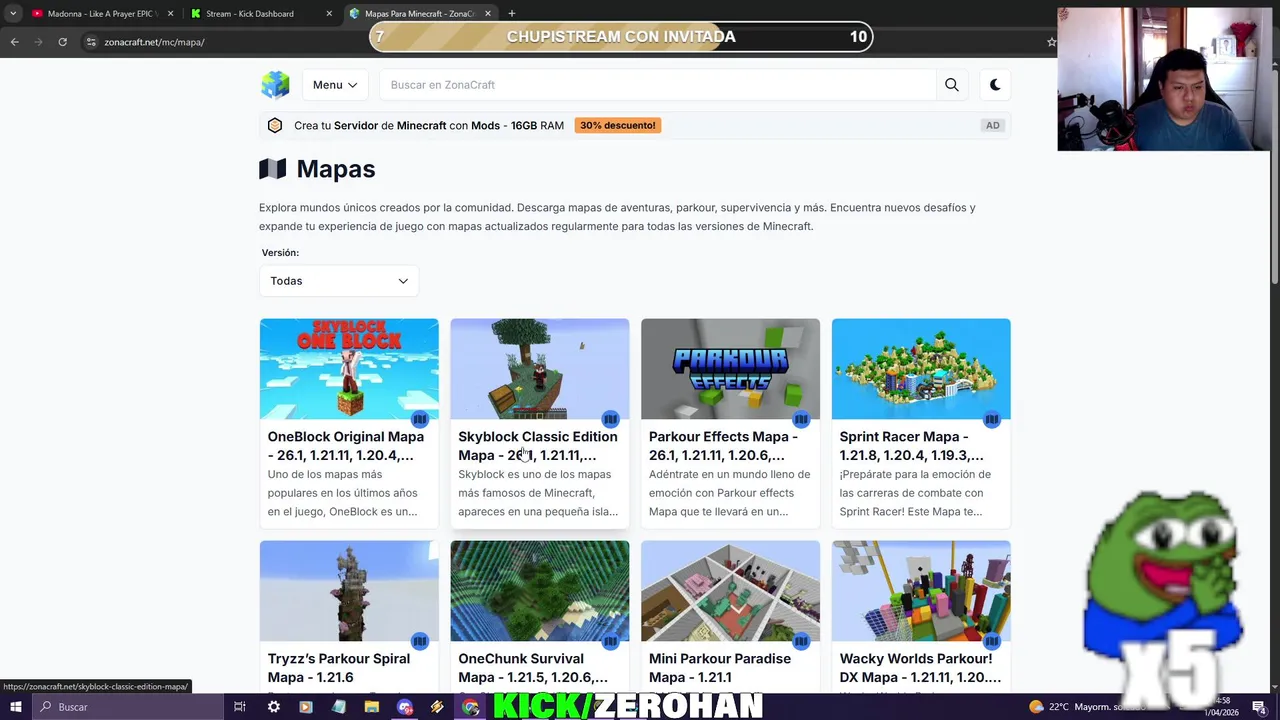This screenshot has height=720, width=1280.
Task: Click the taskbar Buscar search box
Action: 130,707
